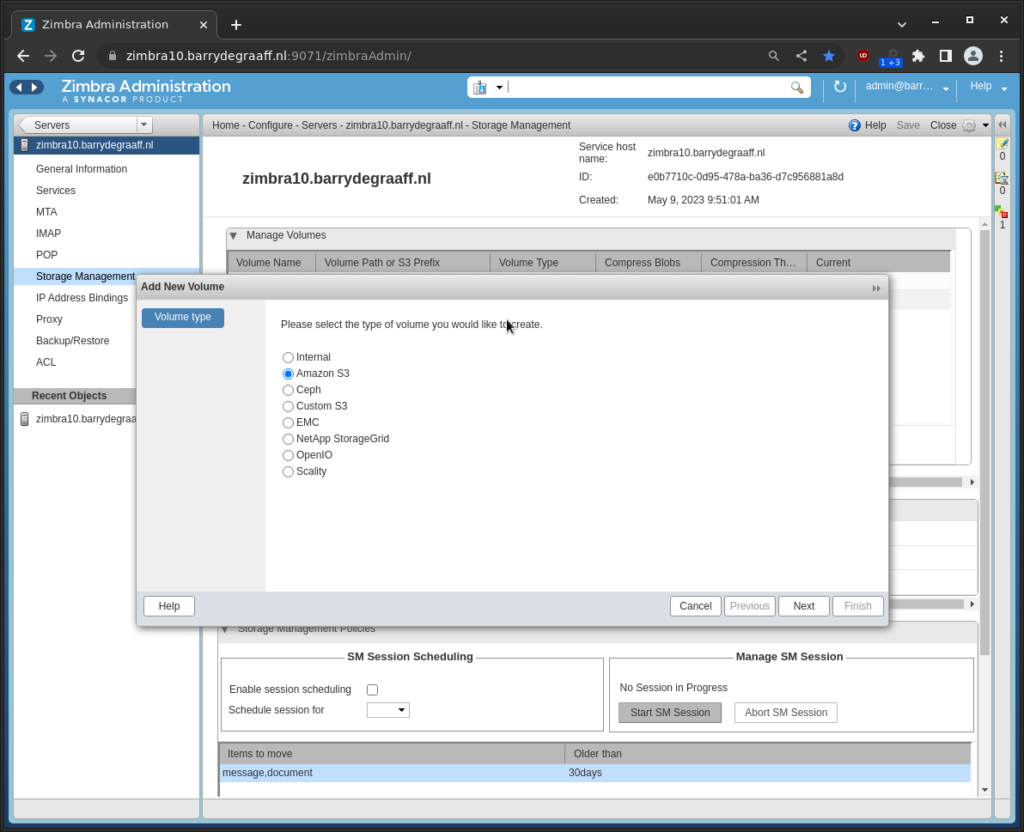
Task: Click the third status icon showing count 1
Action: coord(1002,212)
